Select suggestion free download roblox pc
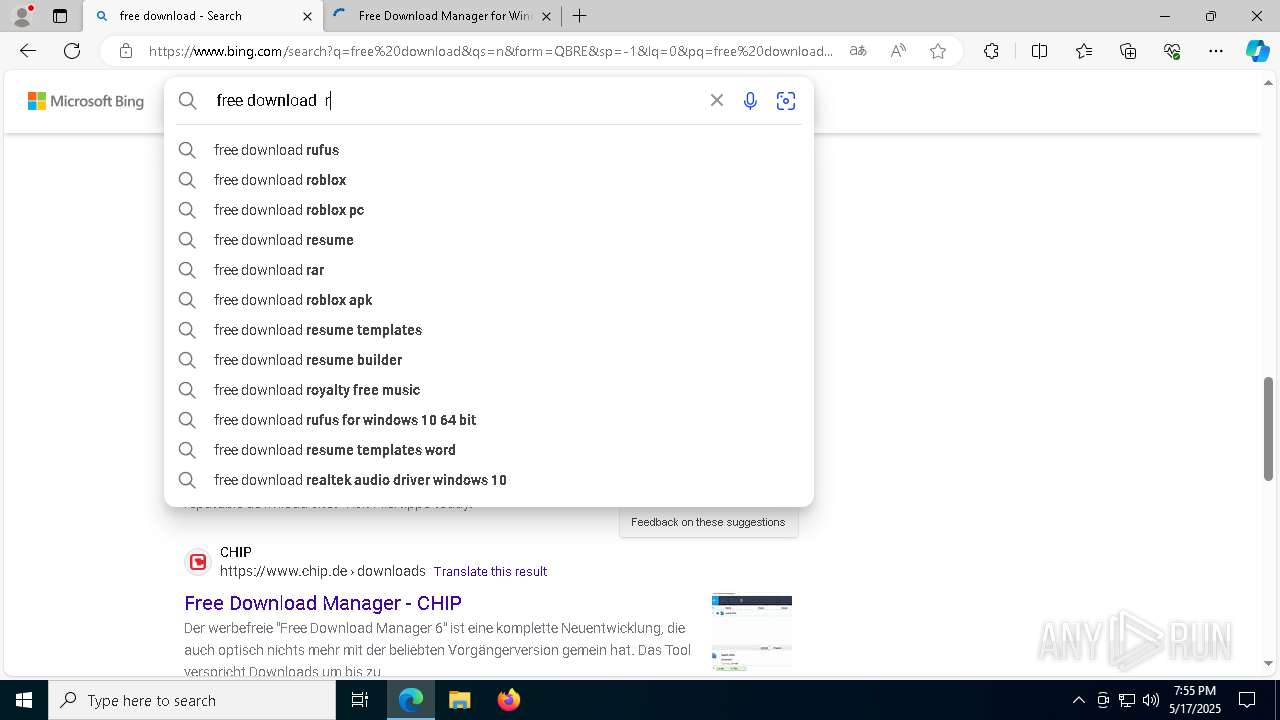The height and width of the screenshot is (720, 1280). pyautogui.click(x=489, y=210)
